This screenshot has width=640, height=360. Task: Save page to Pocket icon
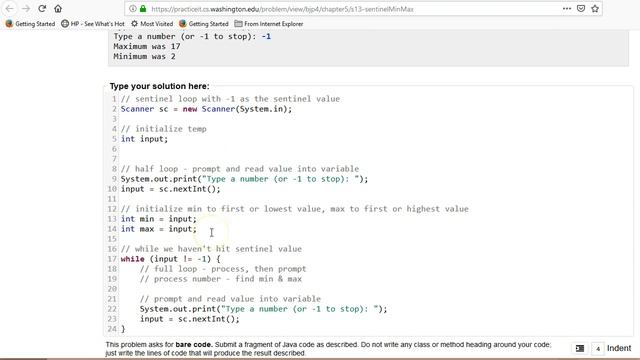click(x=581, y=9)
